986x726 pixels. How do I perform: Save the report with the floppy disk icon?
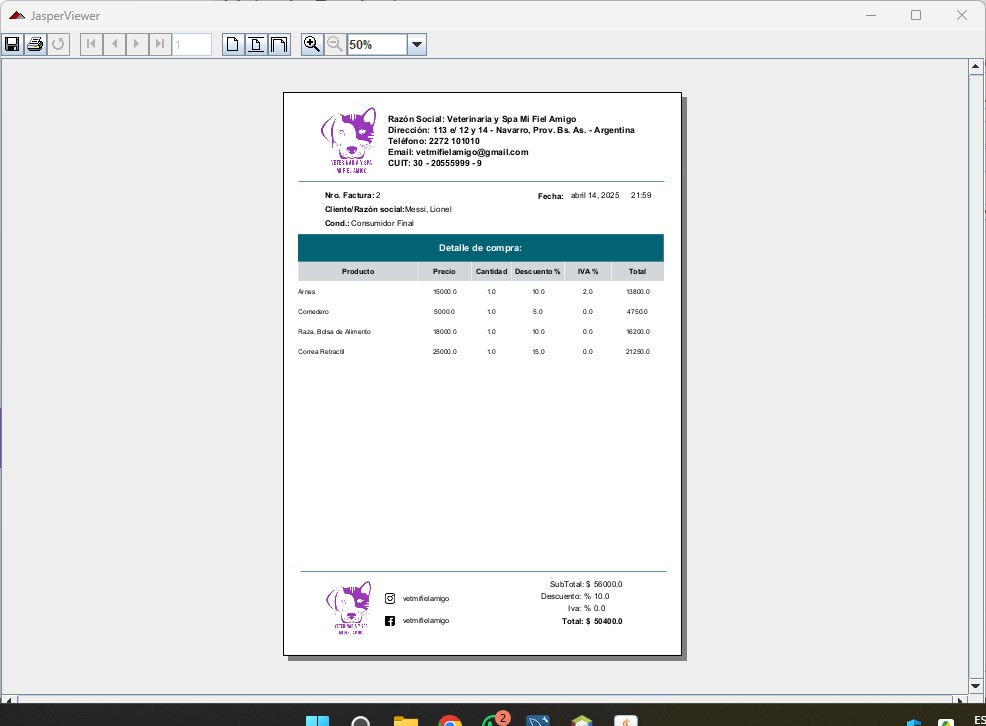pyautogui.click(x=13, y=45)
